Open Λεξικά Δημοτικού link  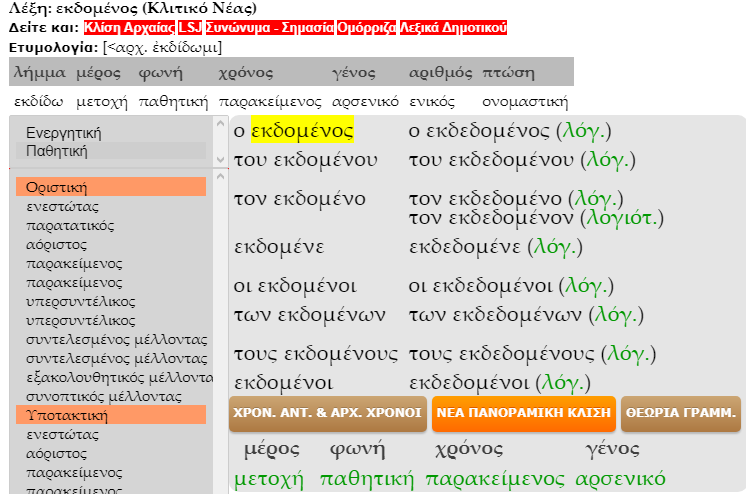(453, 28)
